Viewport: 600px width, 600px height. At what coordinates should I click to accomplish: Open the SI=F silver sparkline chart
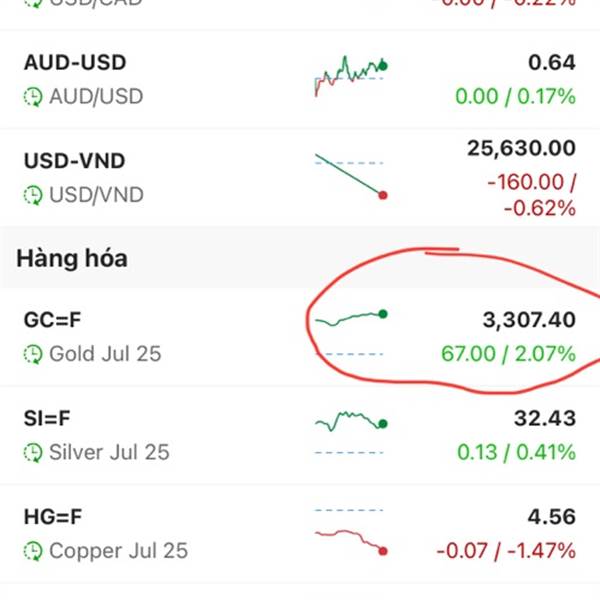[351, 434]
